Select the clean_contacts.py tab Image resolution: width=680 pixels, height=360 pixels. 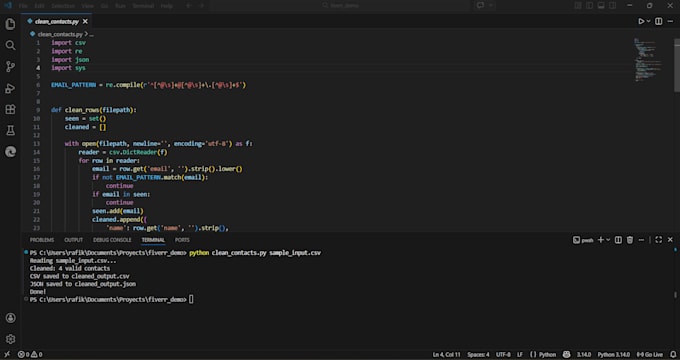(58, 21)
